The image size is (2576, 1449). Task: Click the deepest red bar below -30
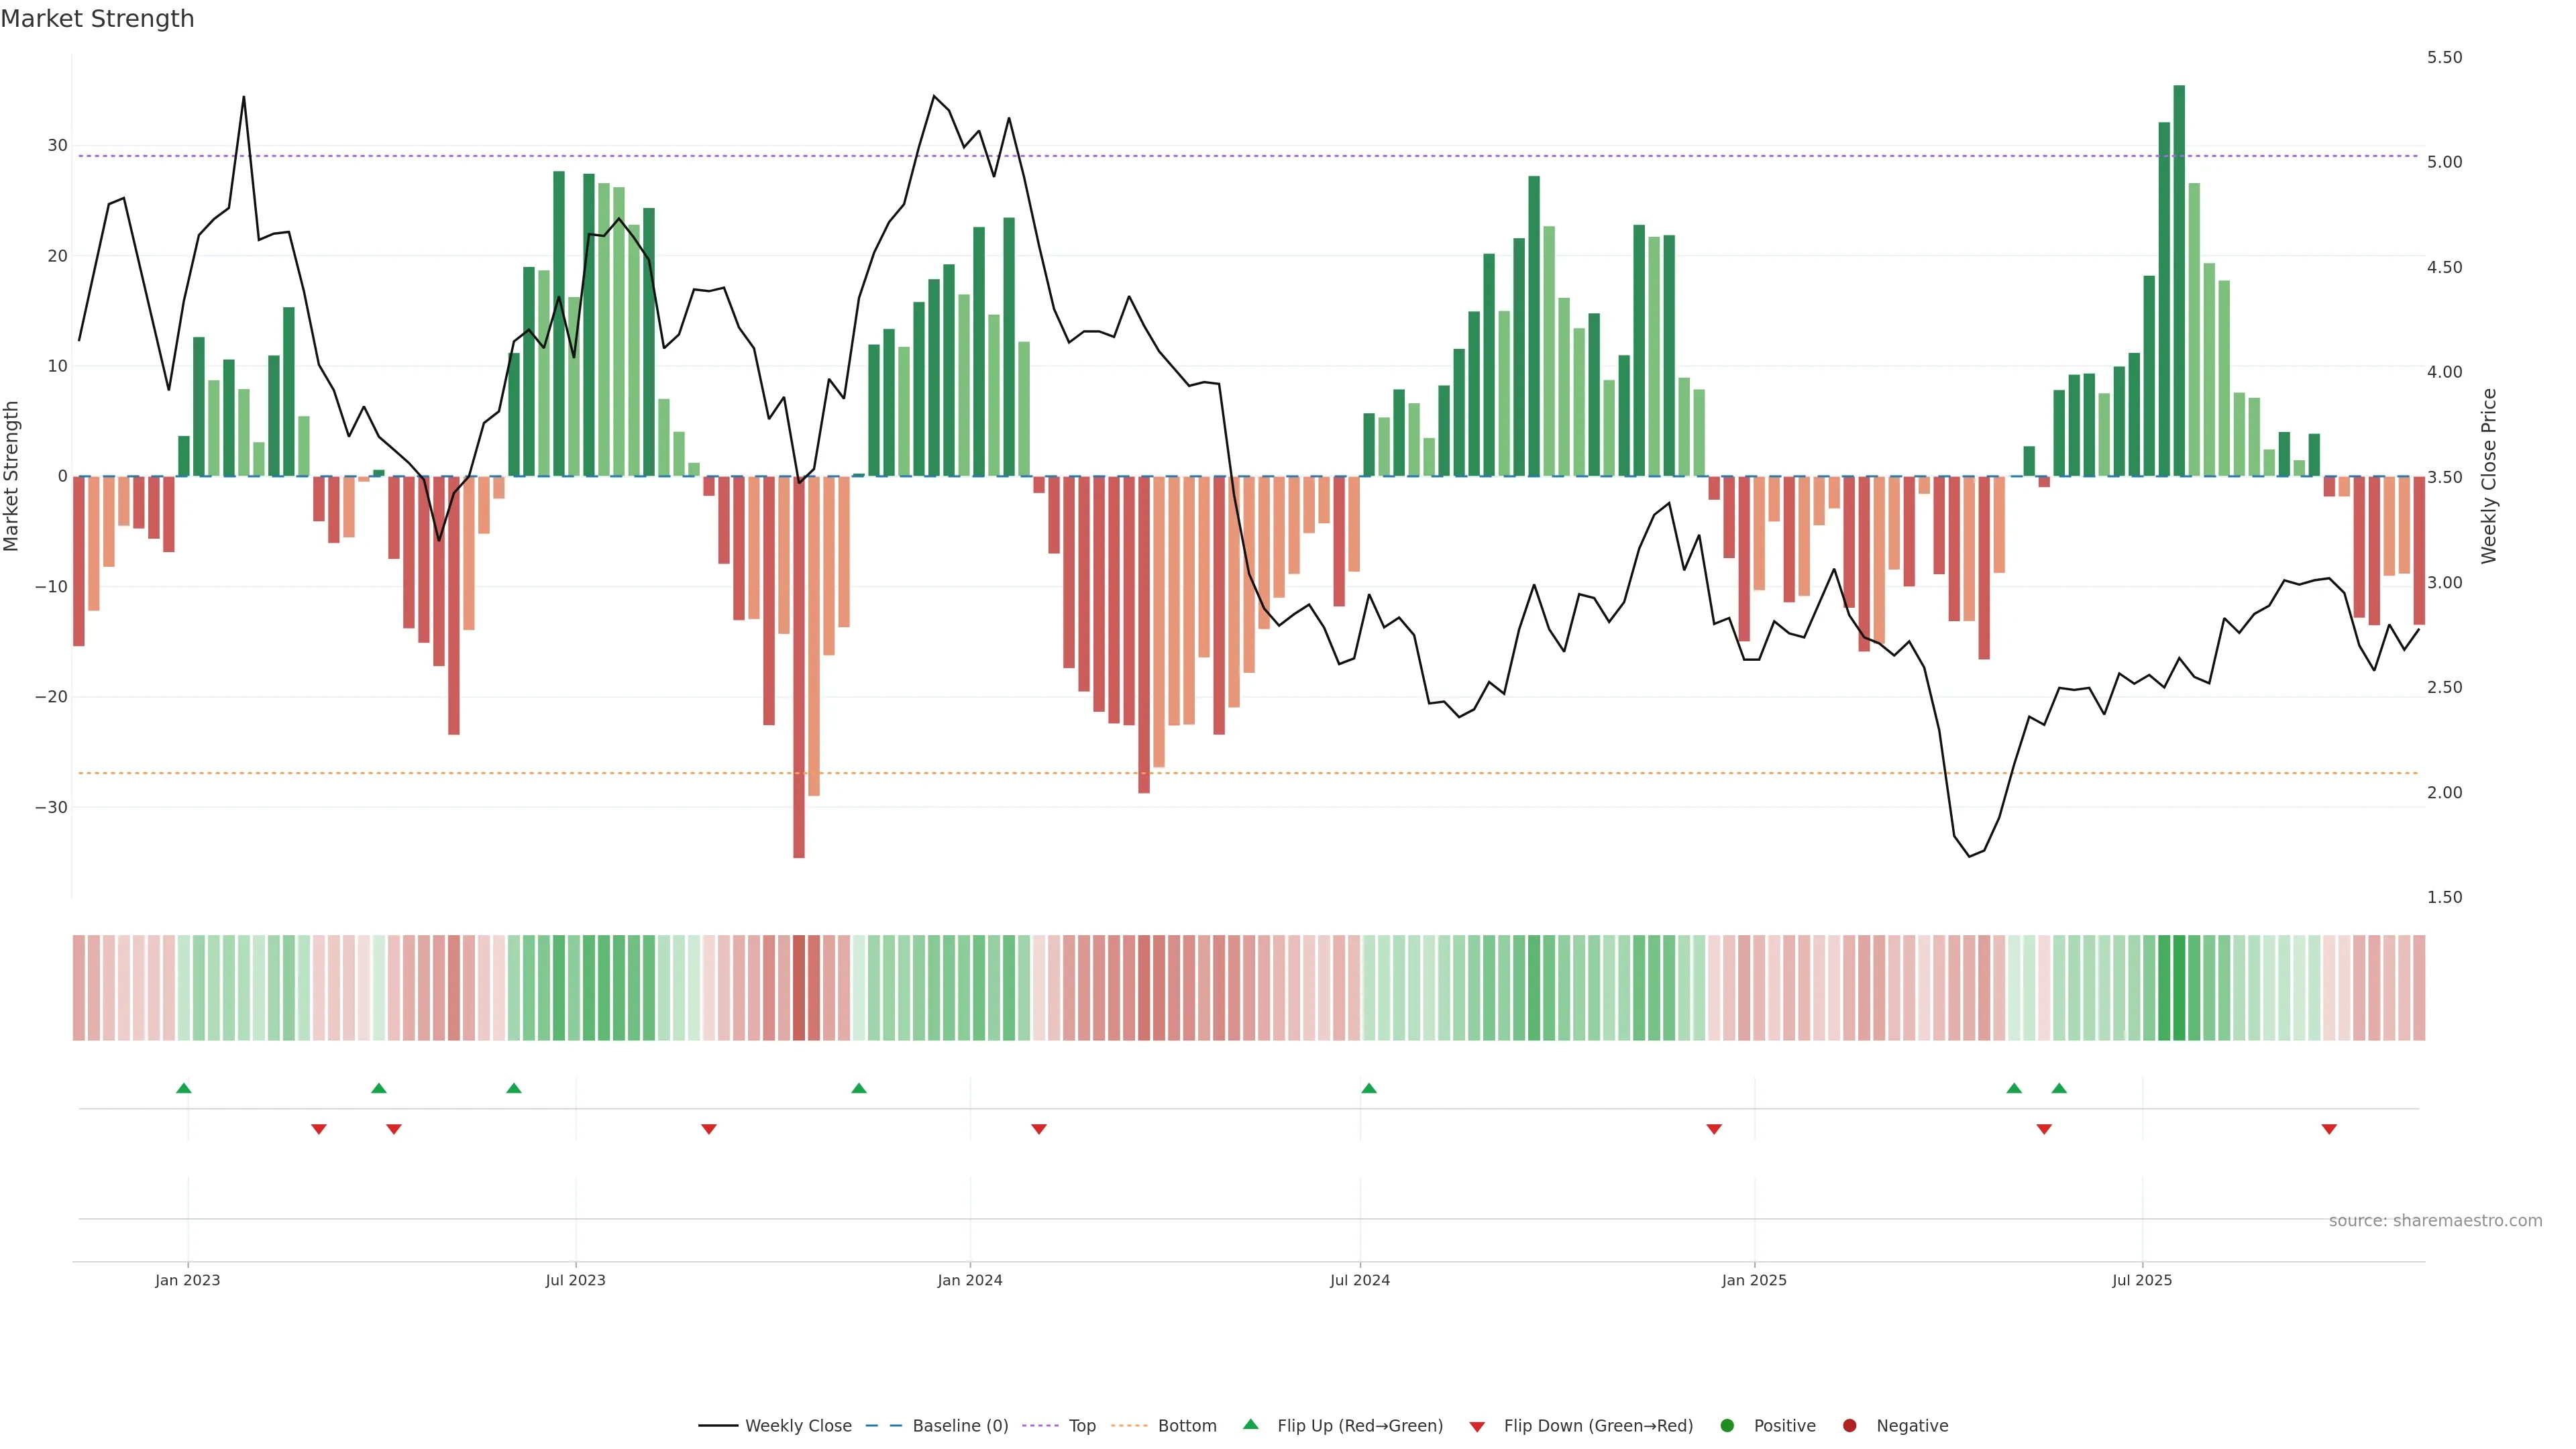[799, 666]
